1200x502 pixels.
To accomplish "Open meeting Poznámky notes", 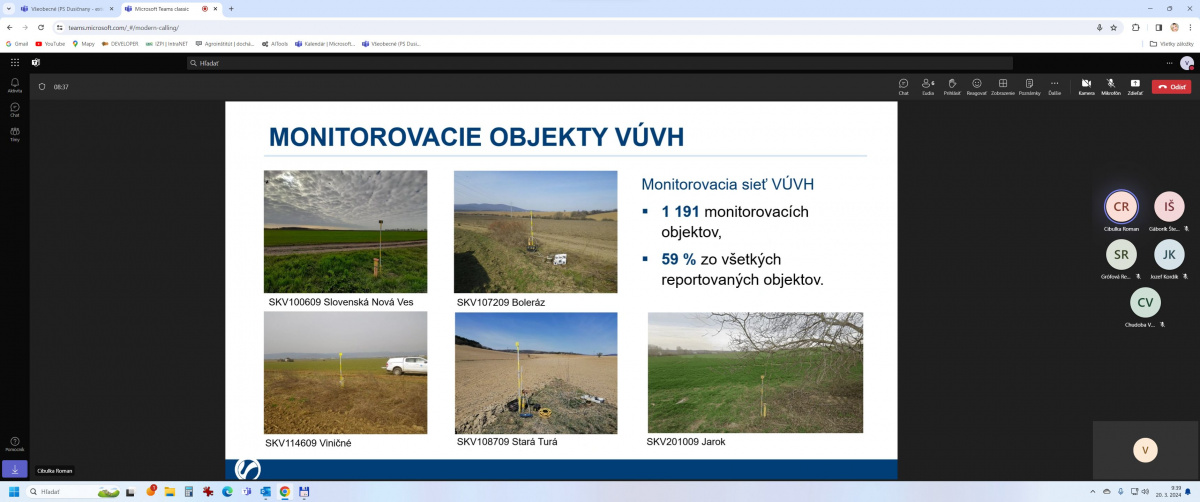I will (x=1029, y=86).
